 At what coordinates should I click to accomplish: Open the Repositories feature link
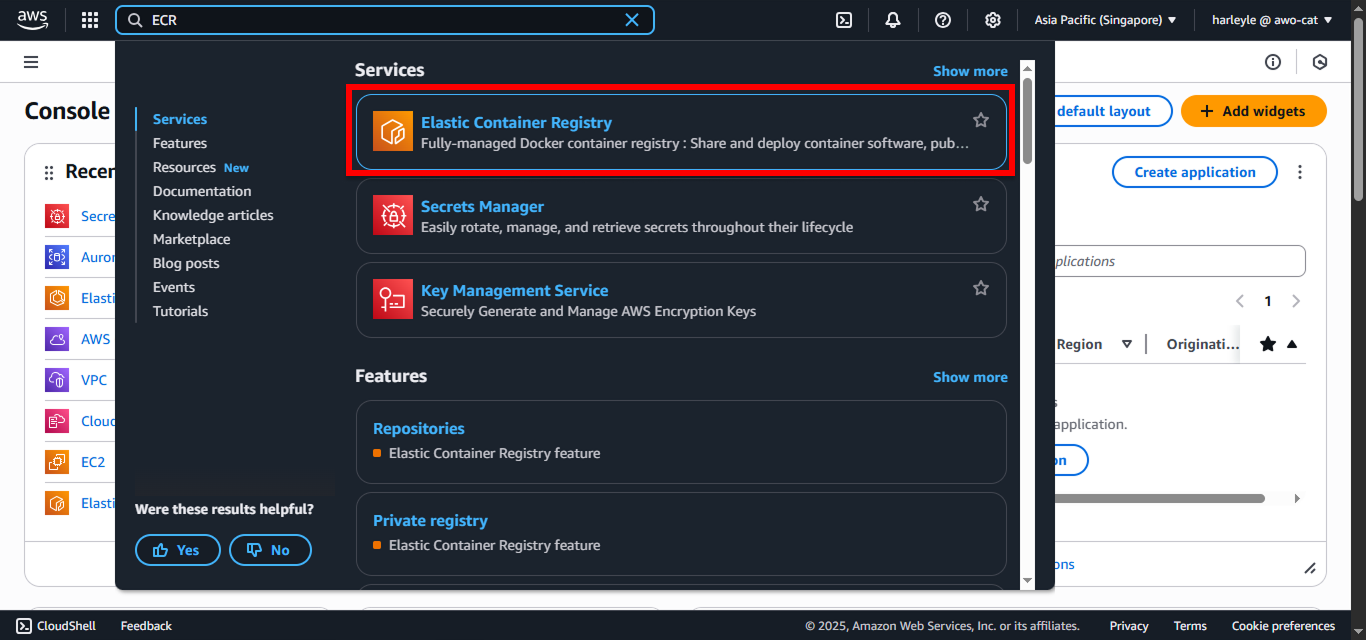(419, 428)
